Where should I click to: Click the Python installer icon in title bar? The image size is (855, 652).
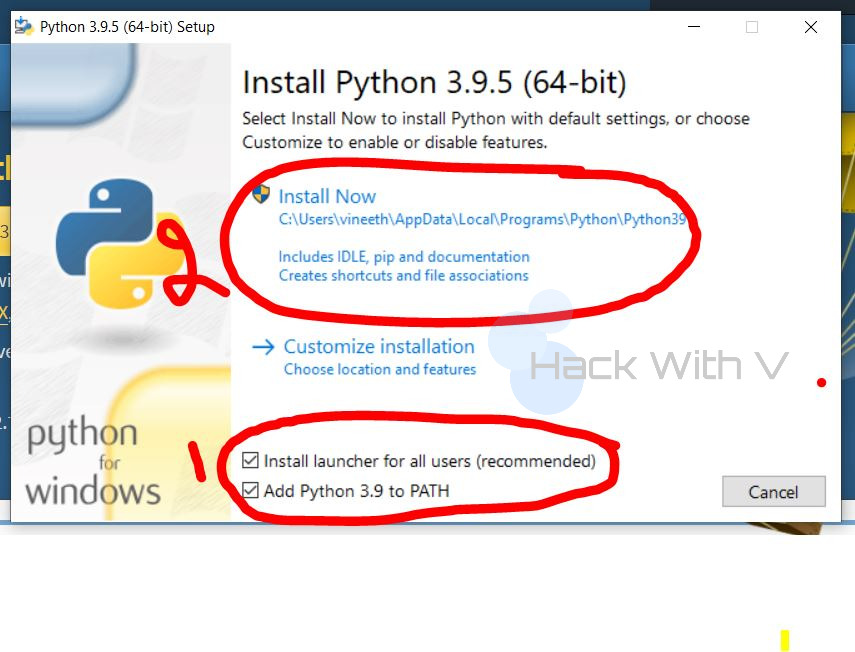23,26
